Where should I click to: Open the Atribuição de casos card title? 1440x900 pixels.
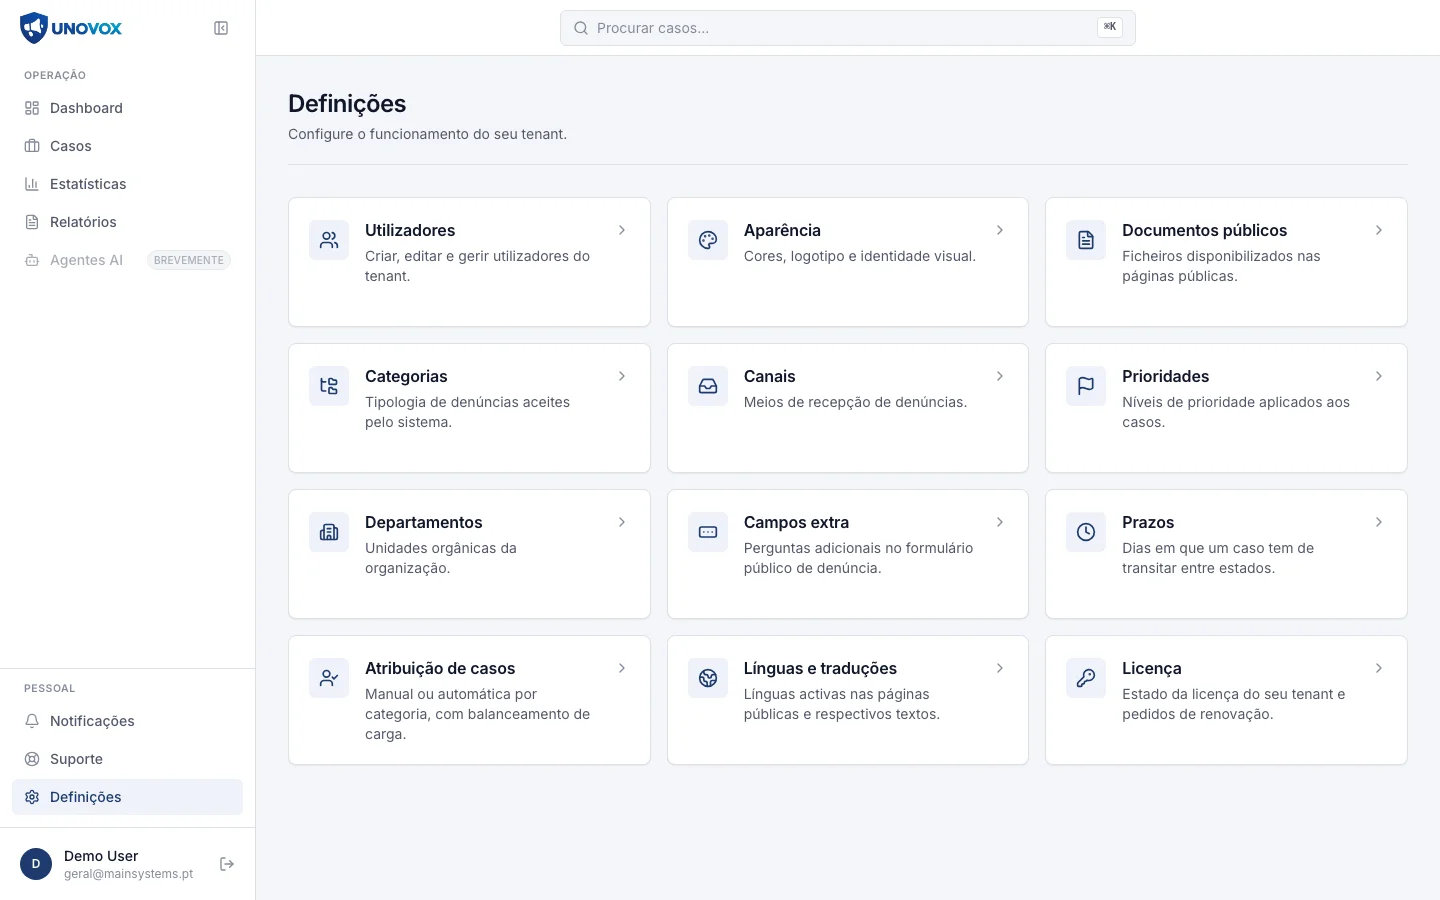point(440,668)
